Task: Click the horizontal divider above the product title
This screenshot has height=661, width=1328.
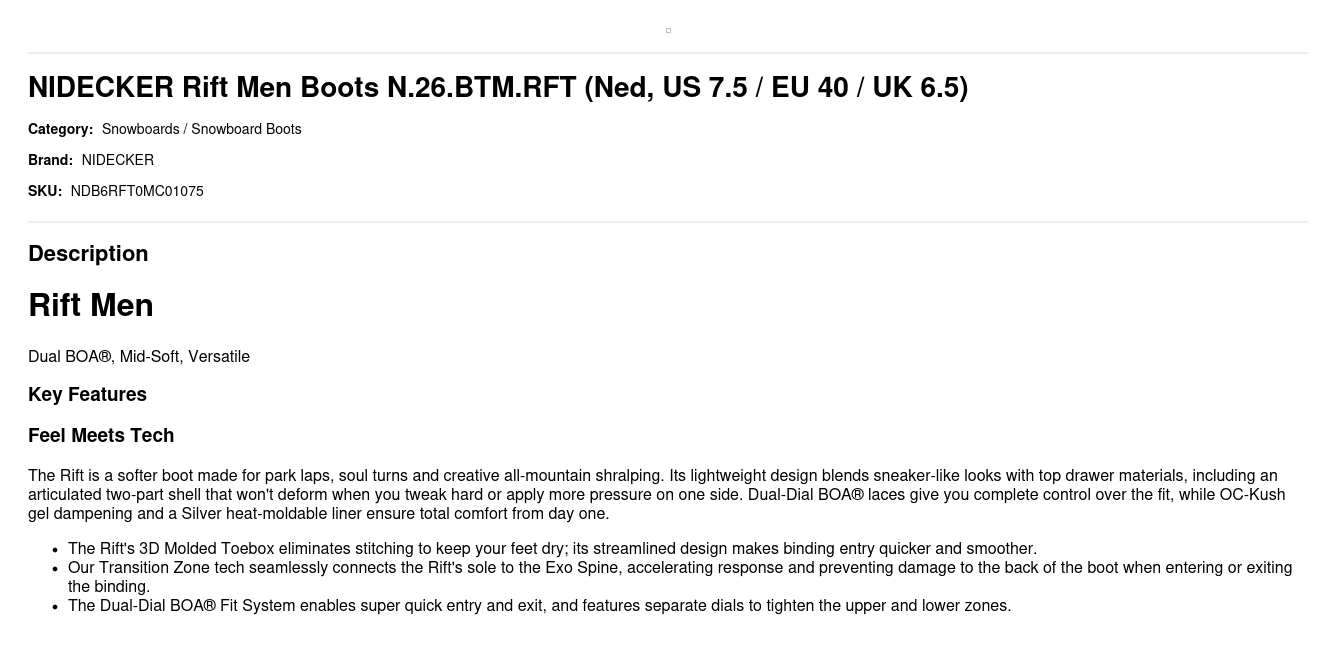Action: point(668,53)
